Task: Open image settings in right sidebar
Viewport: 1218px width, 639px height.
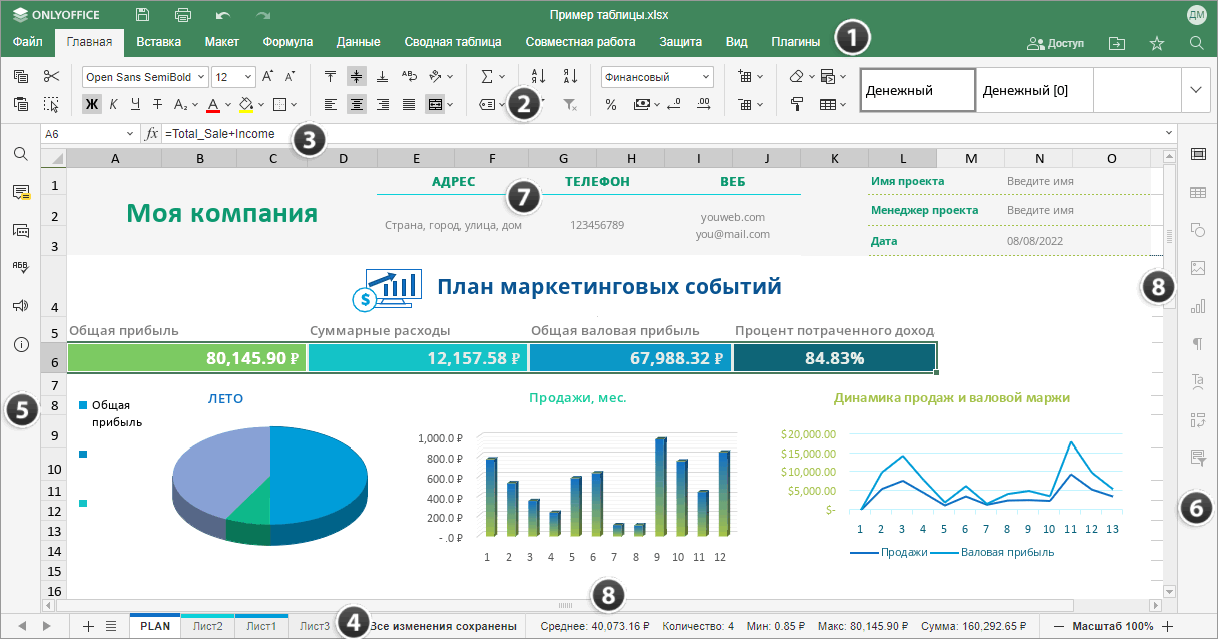Action: tap(1198, 268)
